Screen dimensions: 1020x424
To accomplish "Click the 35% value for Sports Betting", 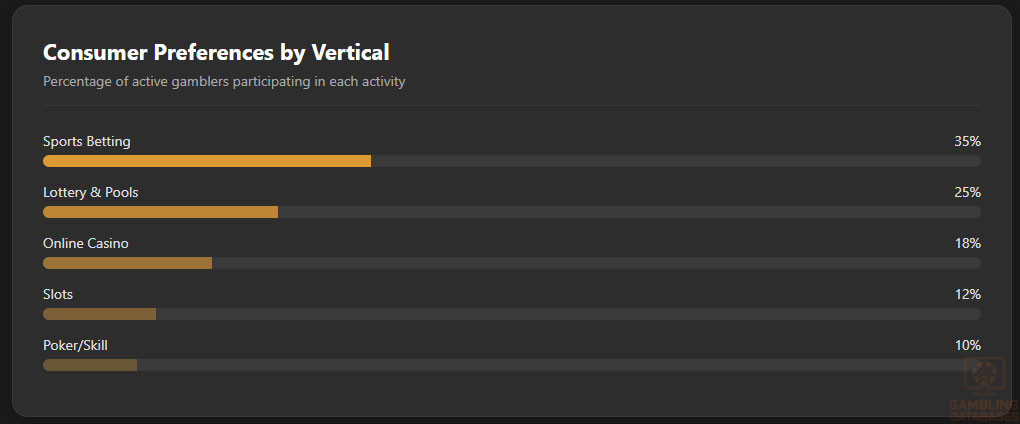I will [x=967, y=141].
